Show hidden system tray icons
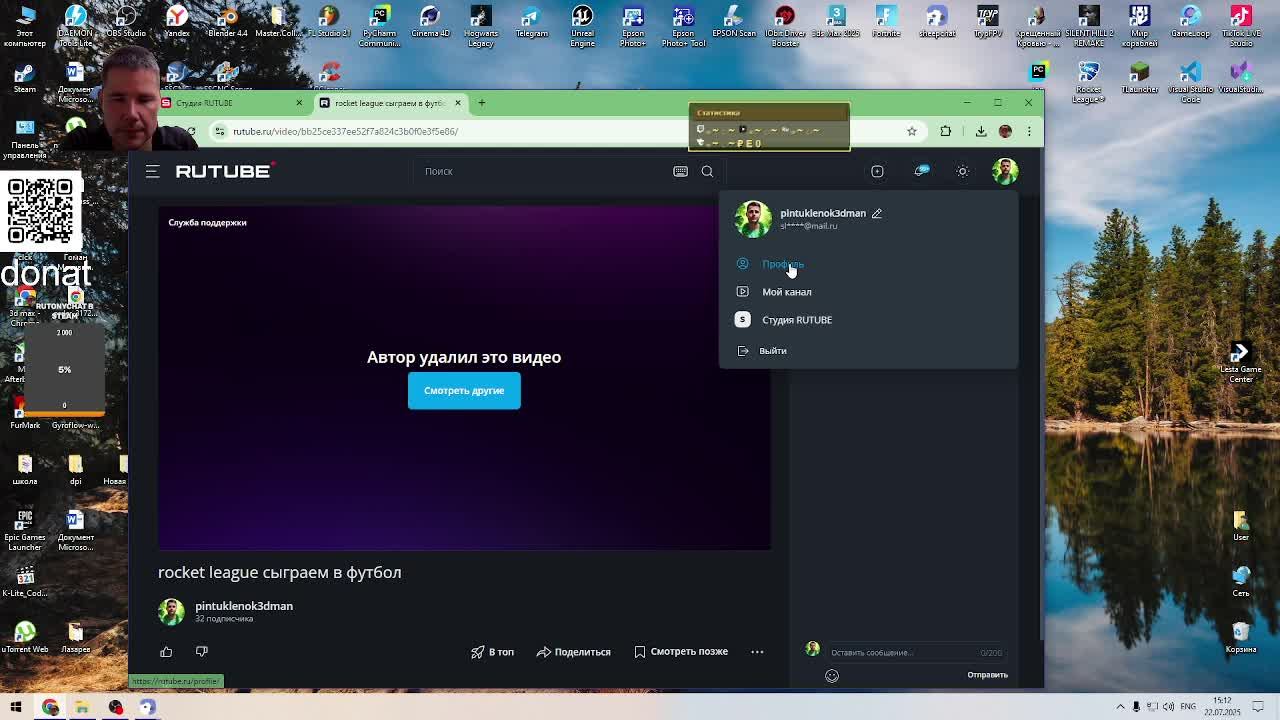 pos(1121,707)
